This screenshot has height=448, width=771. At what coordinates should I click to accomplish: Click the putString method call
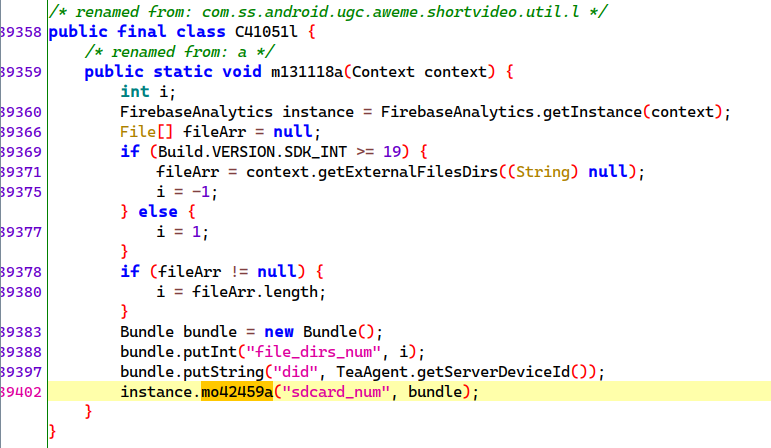tap(223, 371)
